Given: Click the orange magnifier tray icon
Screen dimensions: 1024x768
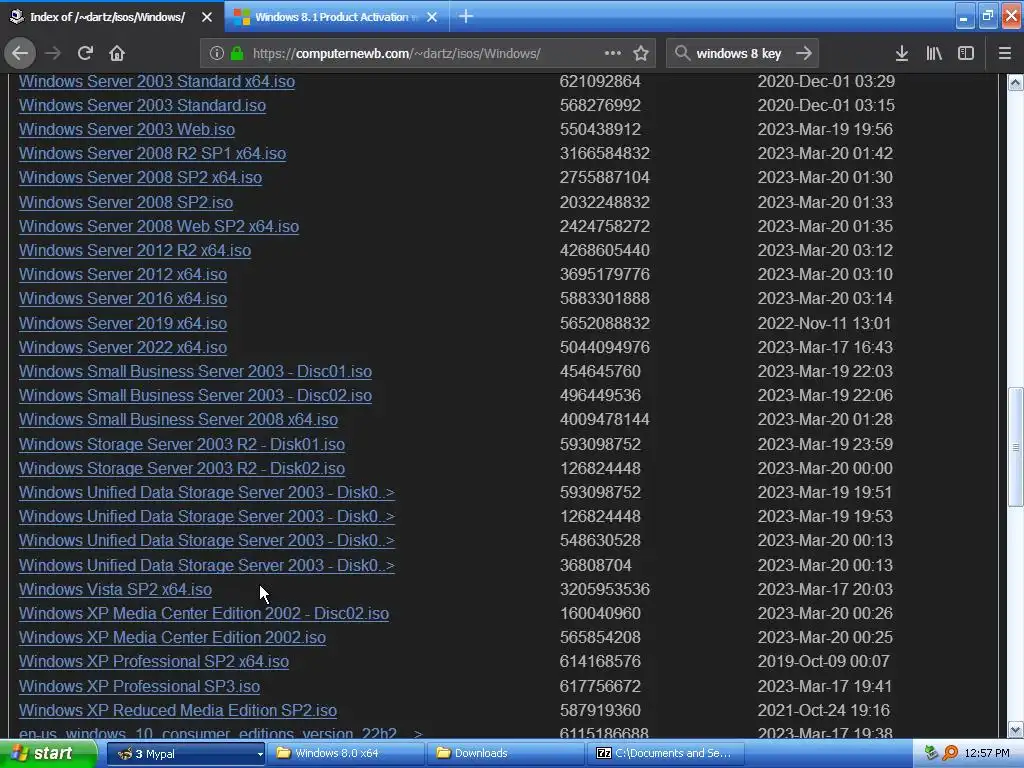Looking at the screenshot, I should (x=950, y=754).
